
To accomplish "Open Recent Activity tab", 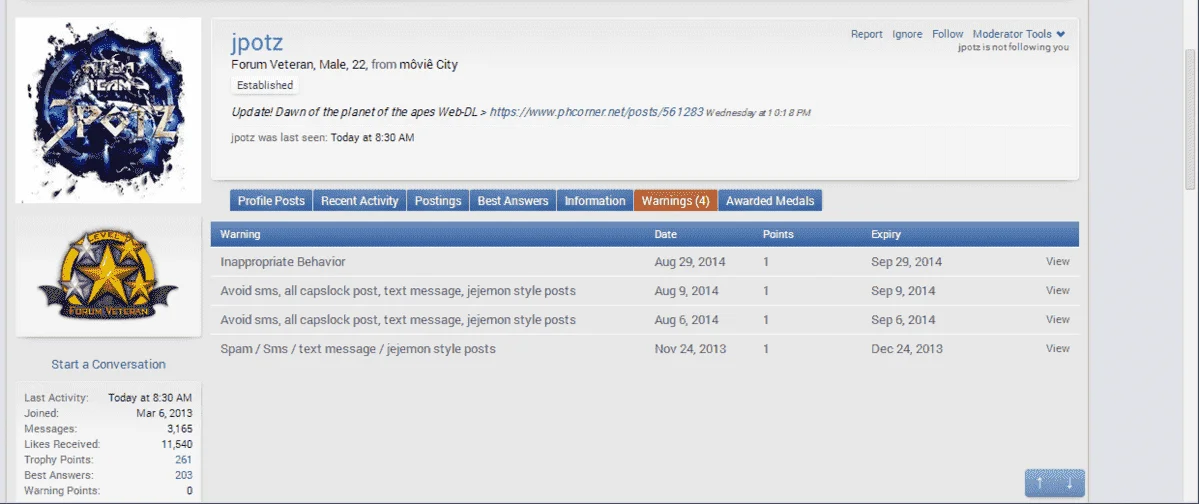I will 359,200.
